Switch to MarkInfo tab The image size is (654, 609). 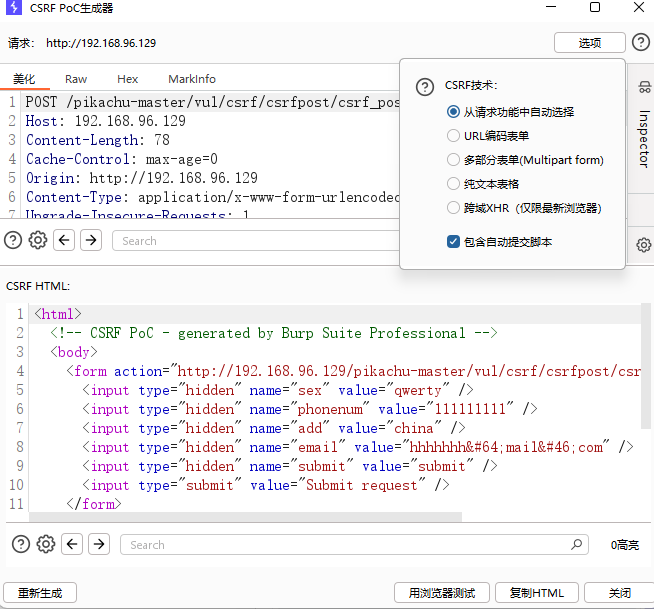(x=192, y=79)
